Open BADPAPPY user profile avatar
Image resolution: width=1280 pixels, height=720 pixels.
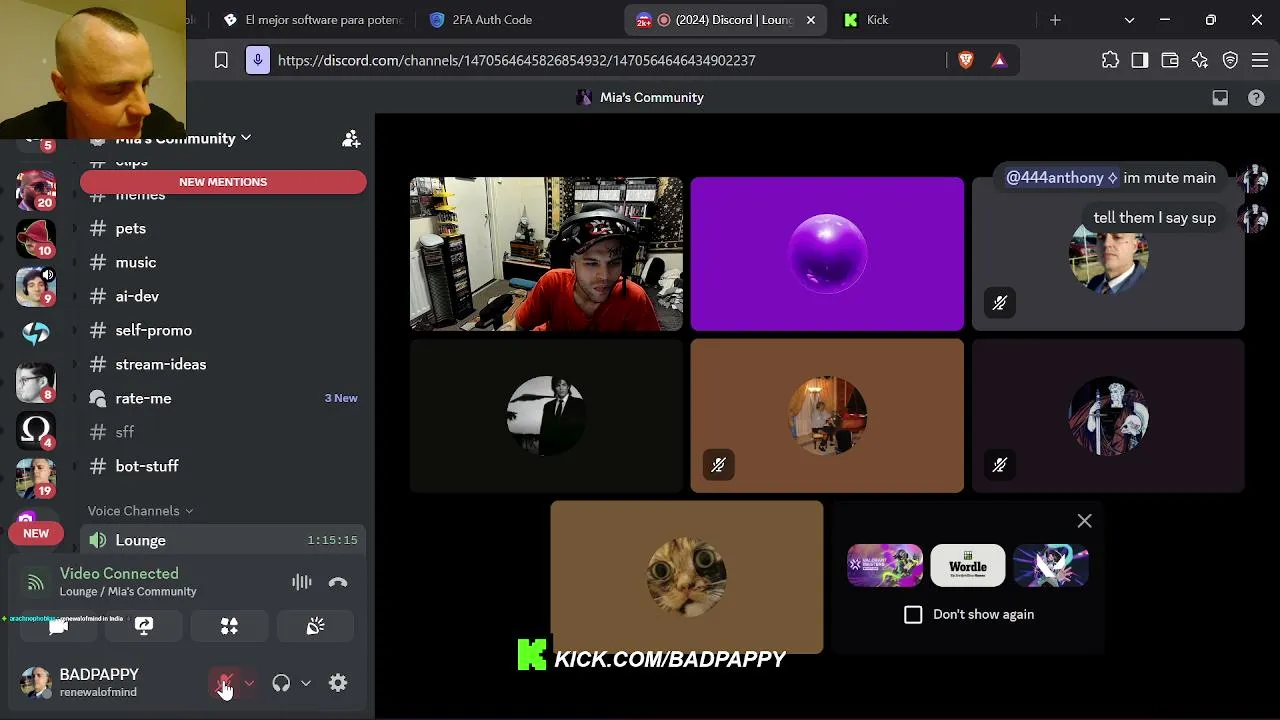point(36,682)
